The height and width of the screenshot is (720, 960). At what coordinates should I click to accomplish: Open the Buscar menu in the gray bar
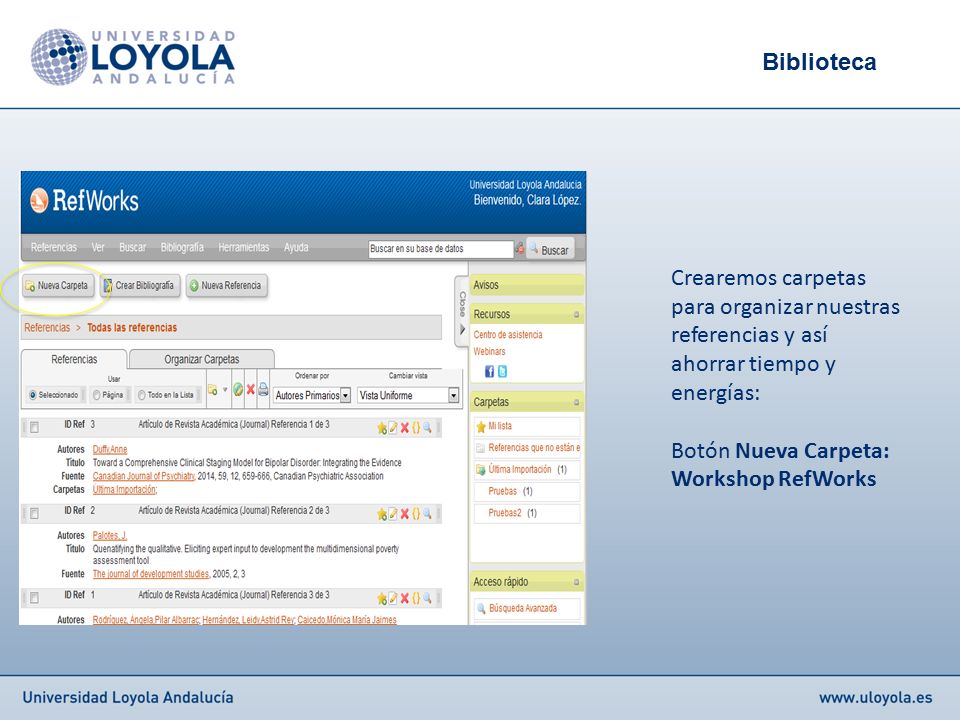132,247
